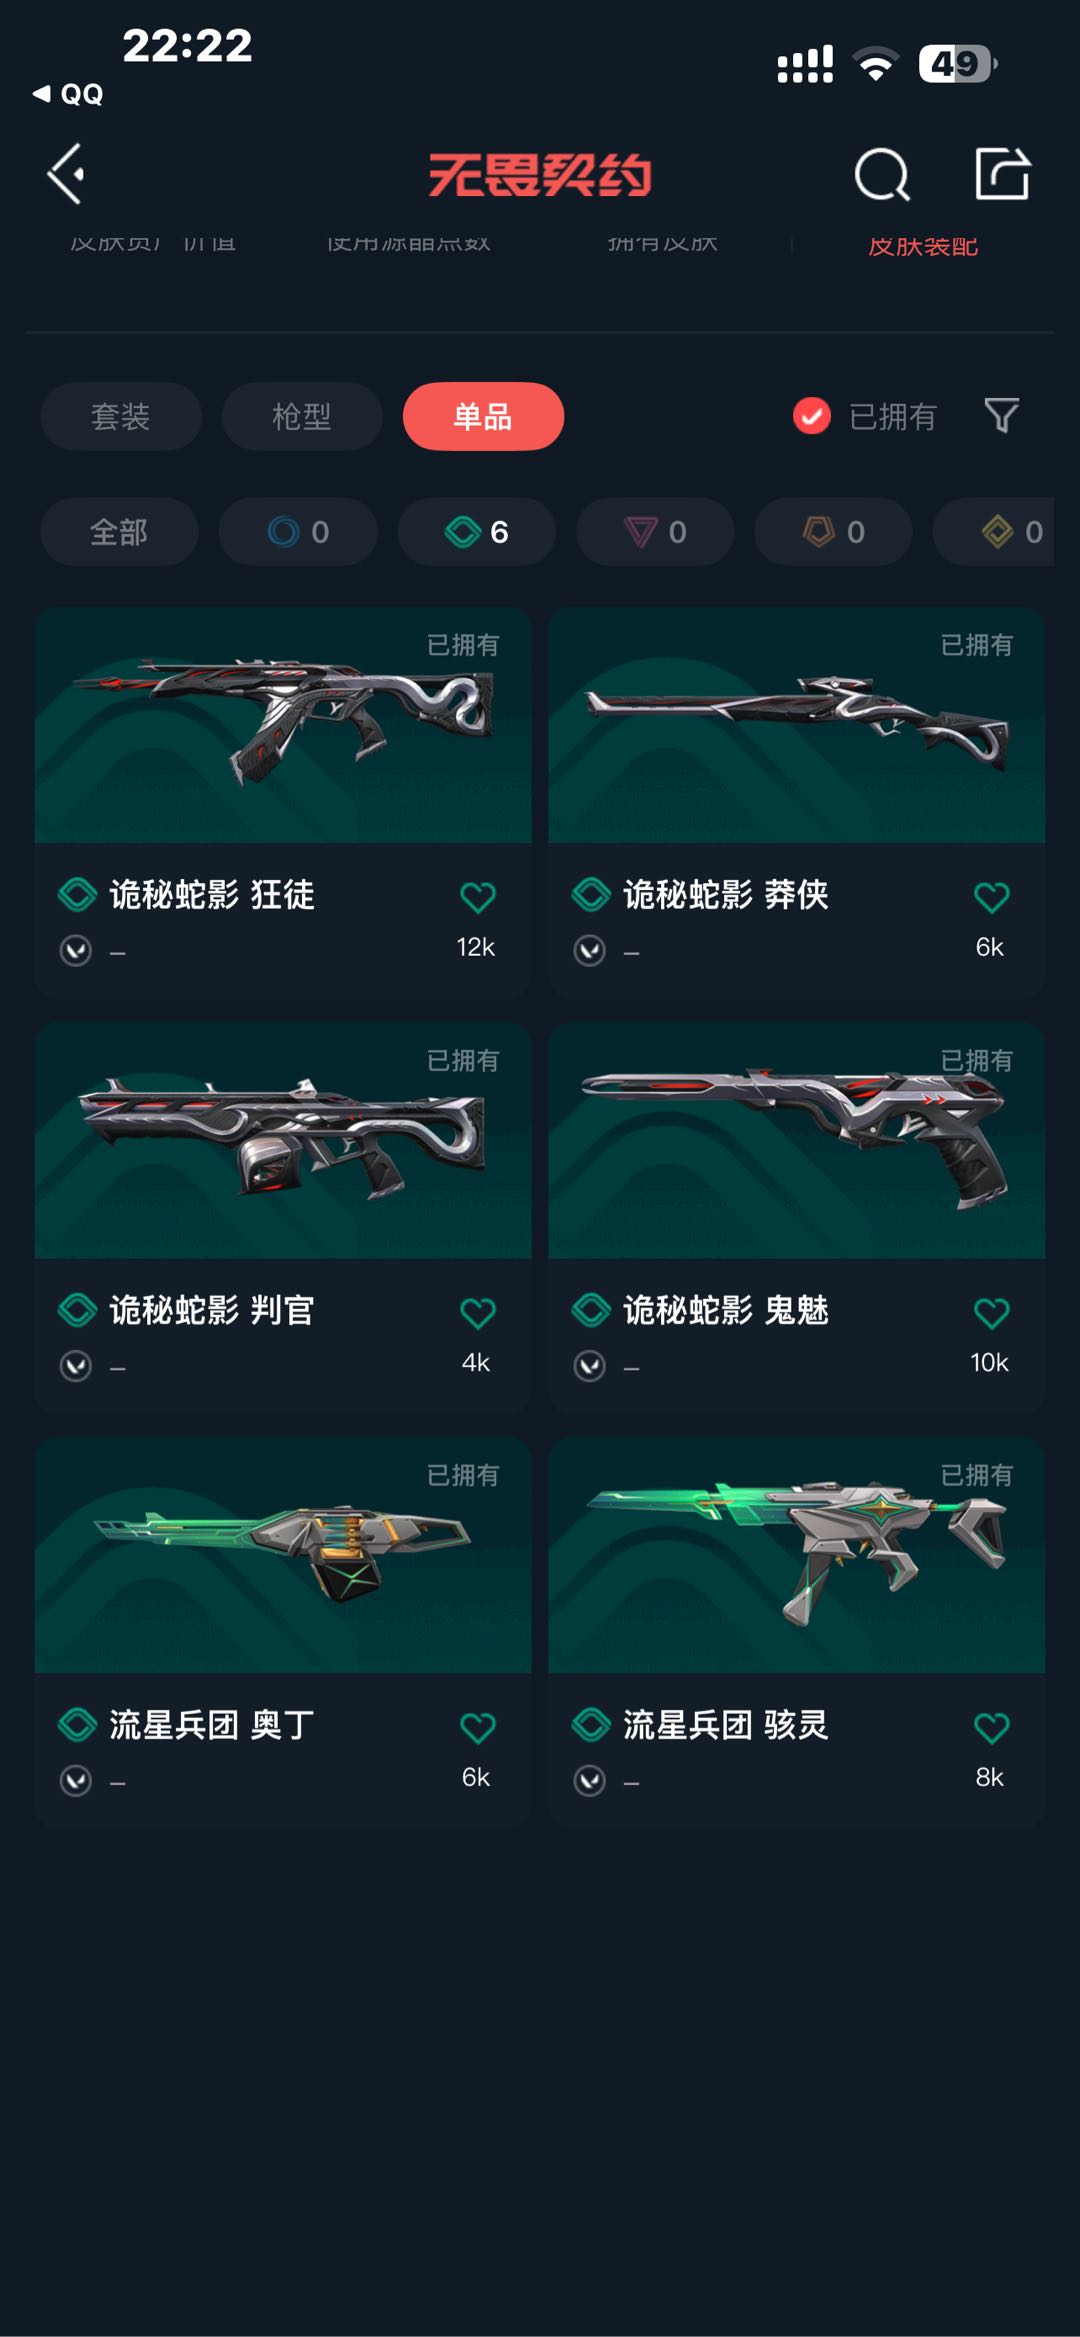Viewport: 1080px width, 2337px height.
Task: Favorite 诡秘蛇影 判官 with heart icon
Action: (x=477, y=1312)
